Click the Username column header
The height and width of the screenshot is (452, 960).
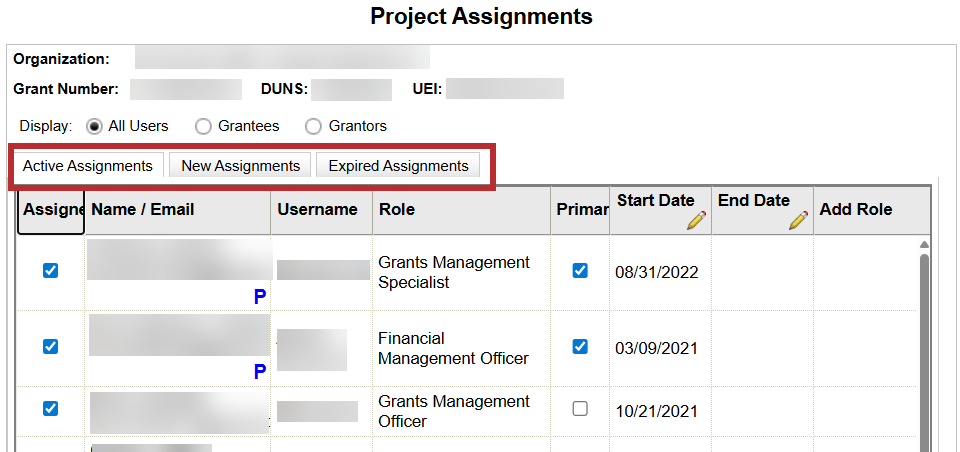click(317, 210)
